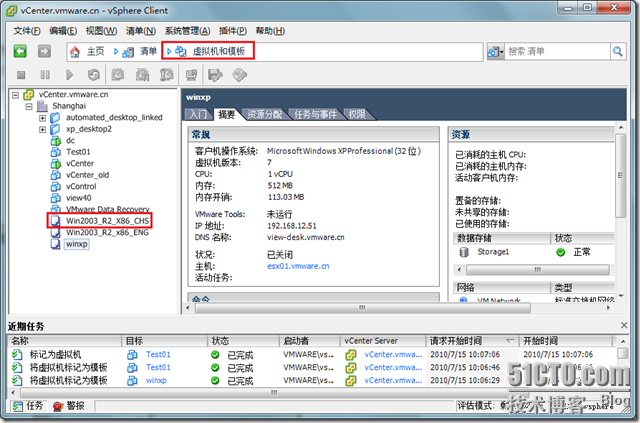Close the 近期任务 panel
Screen dimensions: 640x423
pyautogui.click(x=624, y=325)
